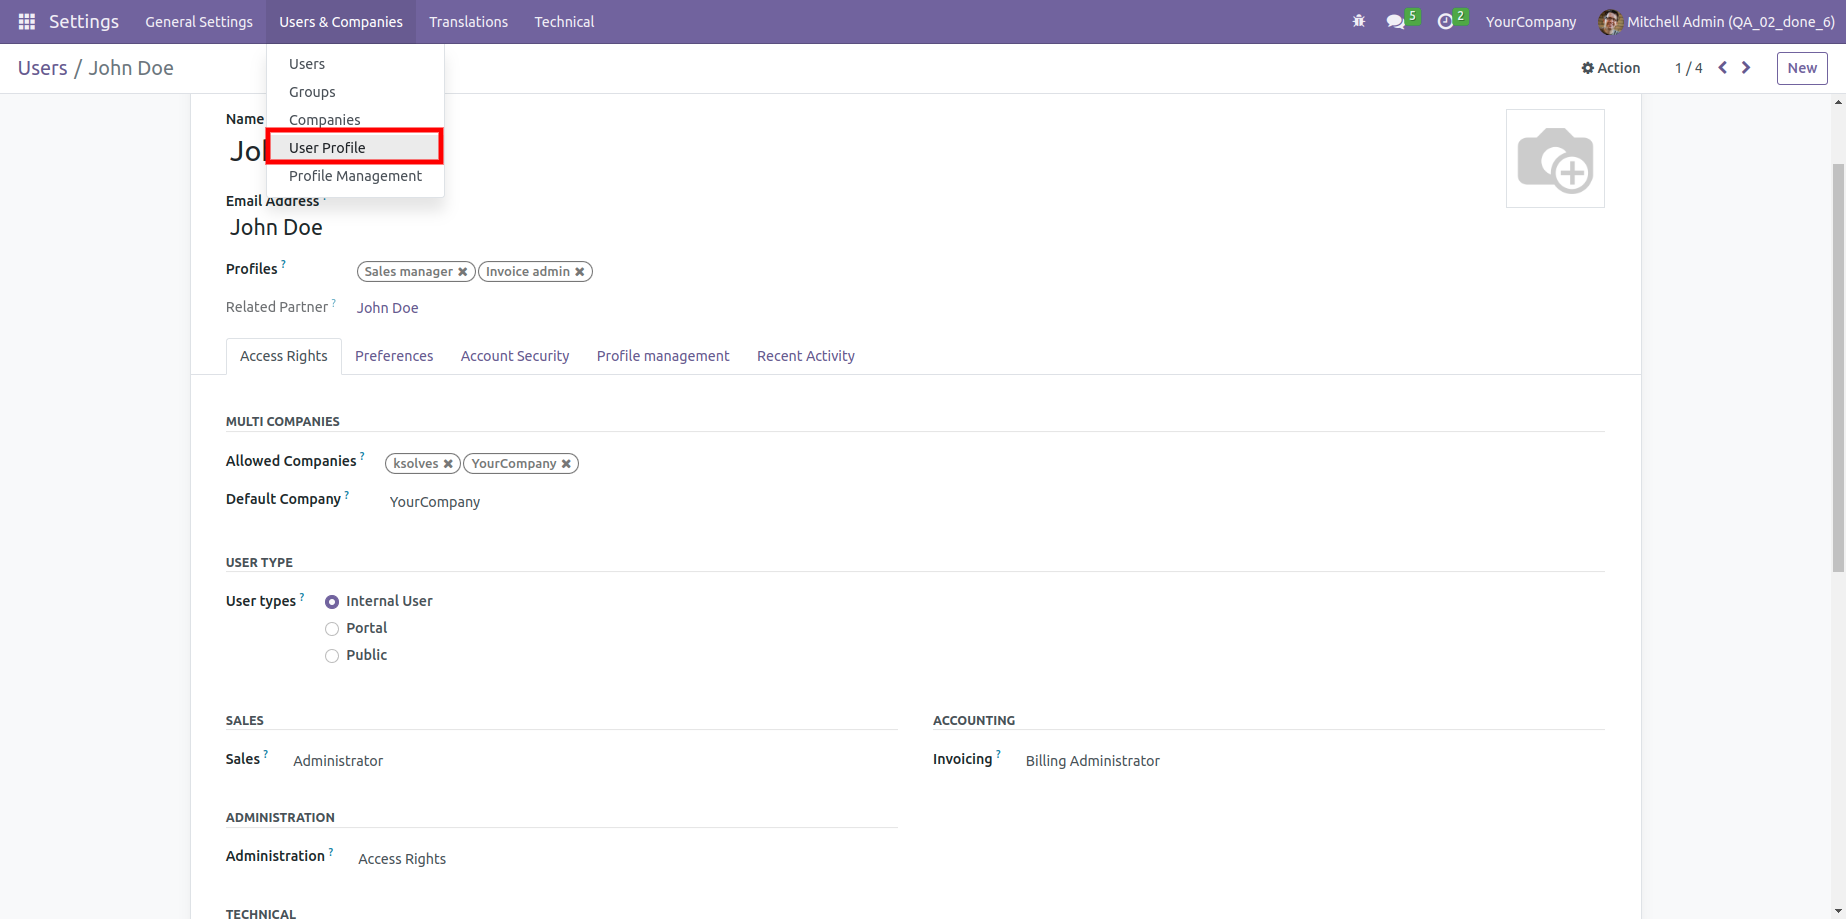Open the Action dropdown menu
1846x919 pixels.
1610,68
